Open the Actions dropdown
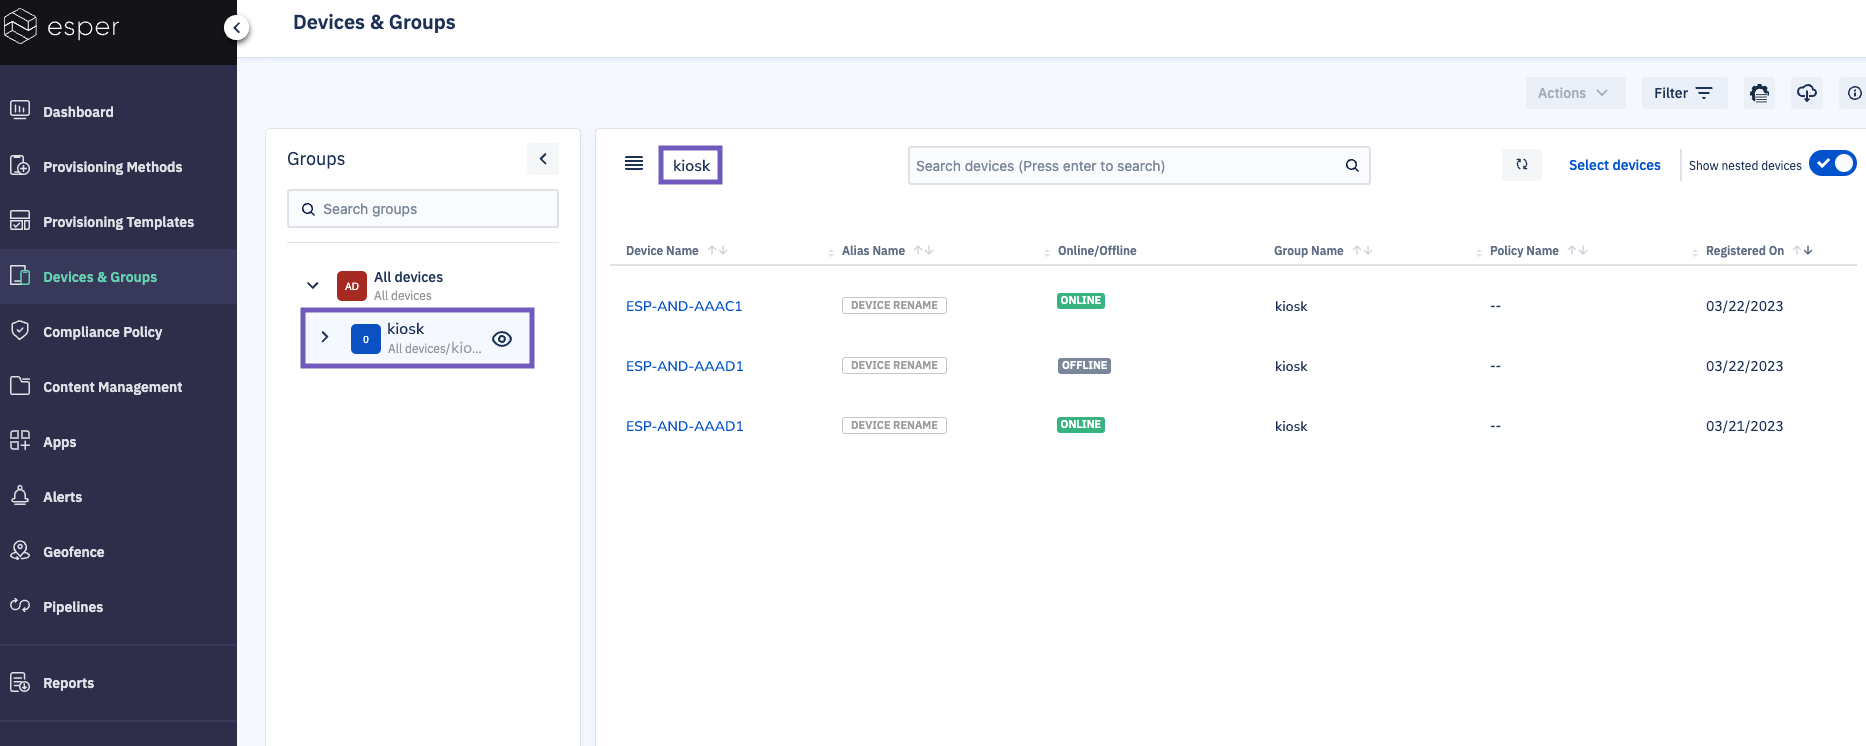The width and height of the screenshot is (1866, 746). pos(1574,93)
